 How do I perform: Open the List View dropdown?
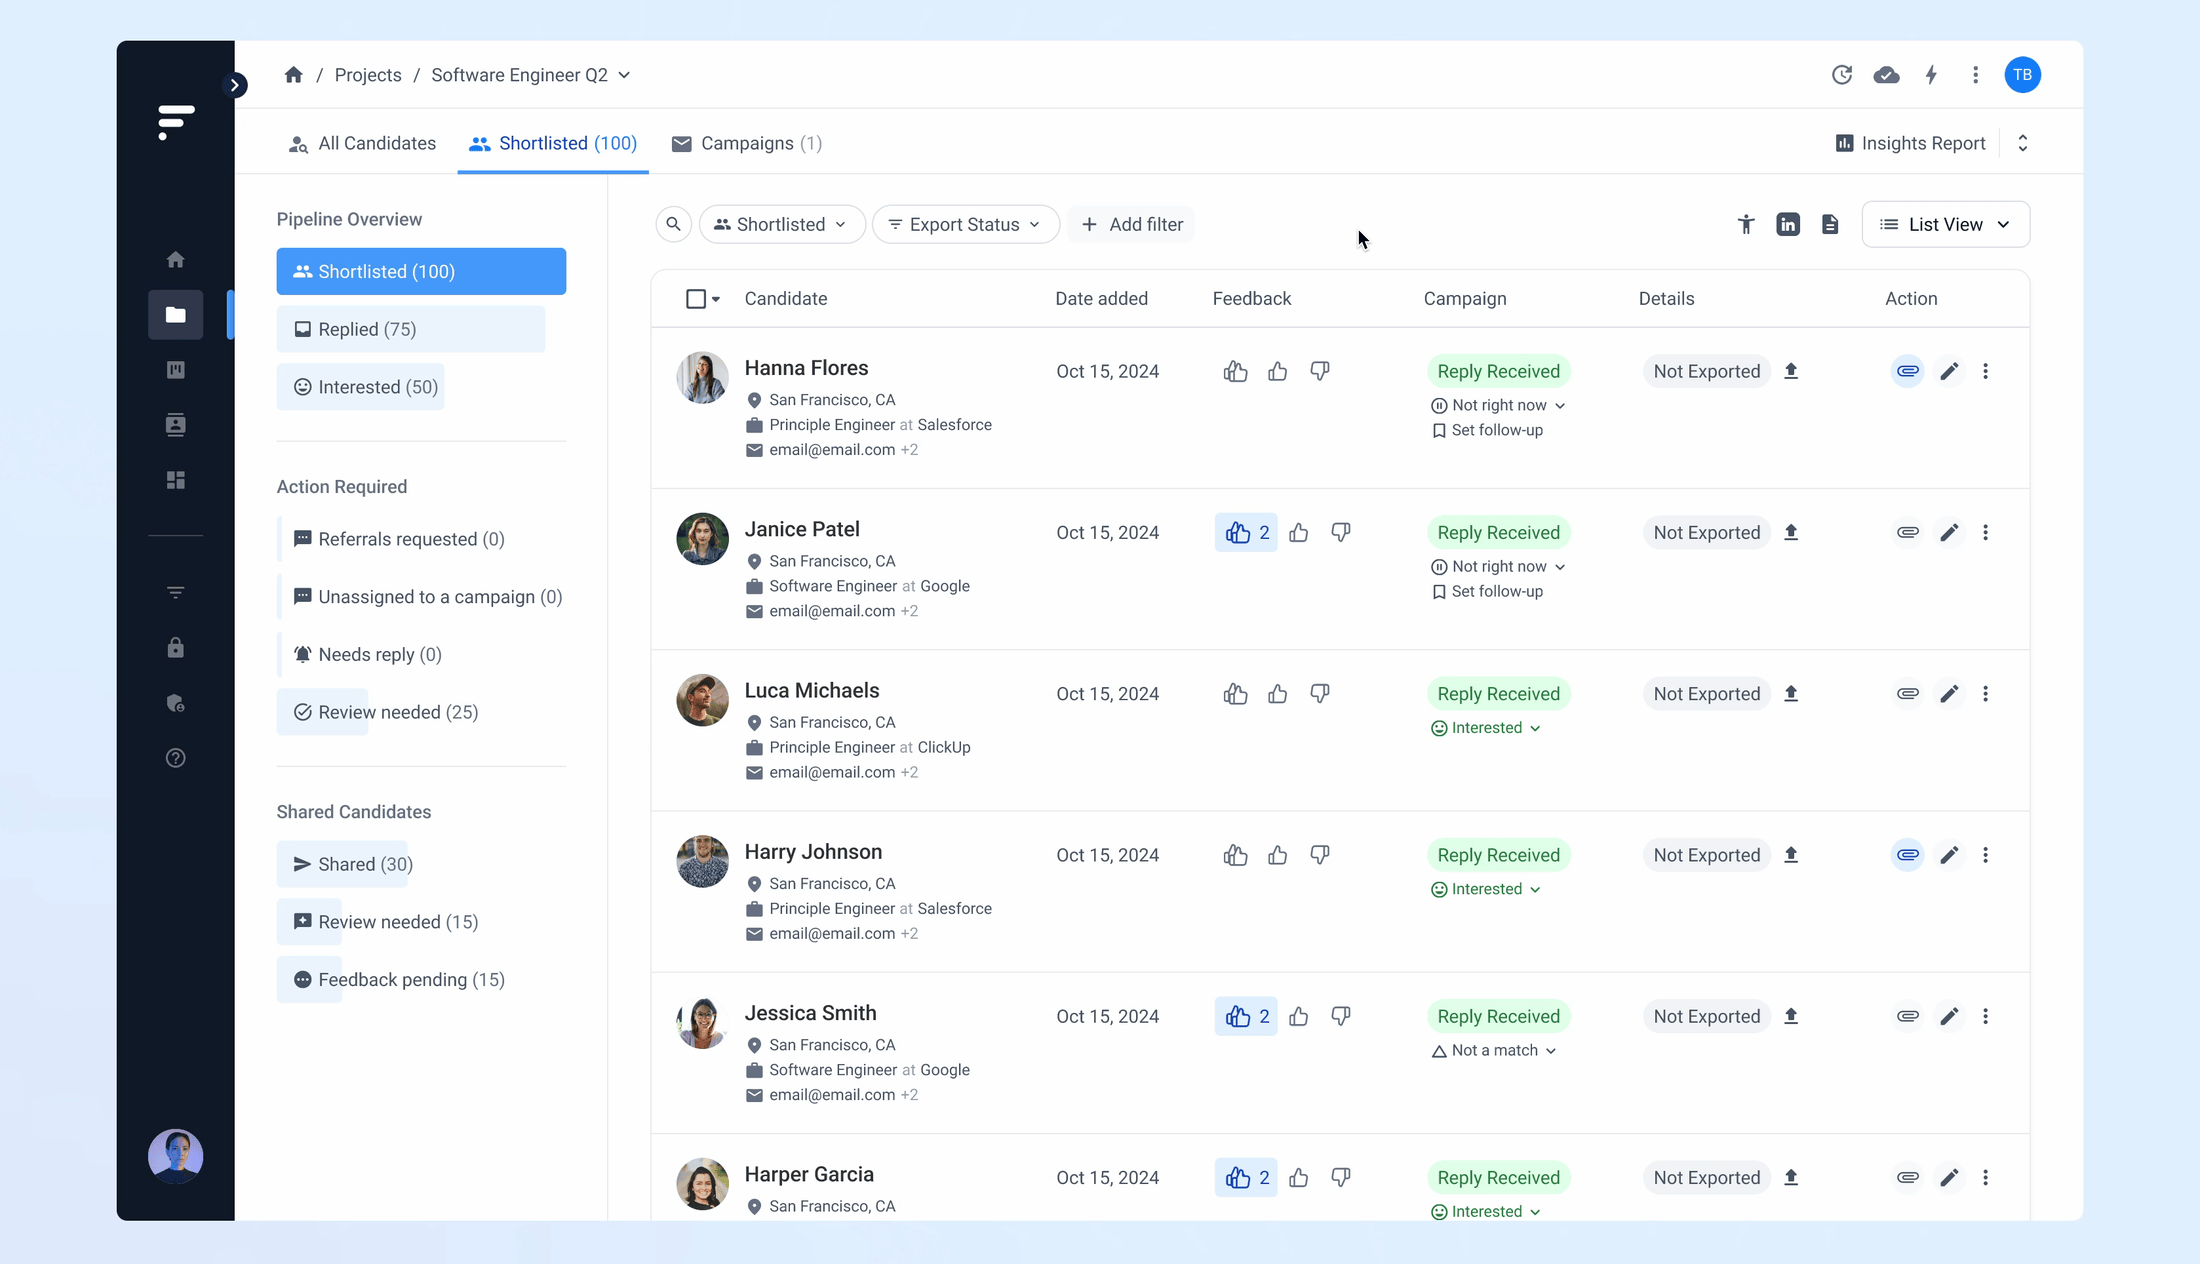coord(1945,224)
